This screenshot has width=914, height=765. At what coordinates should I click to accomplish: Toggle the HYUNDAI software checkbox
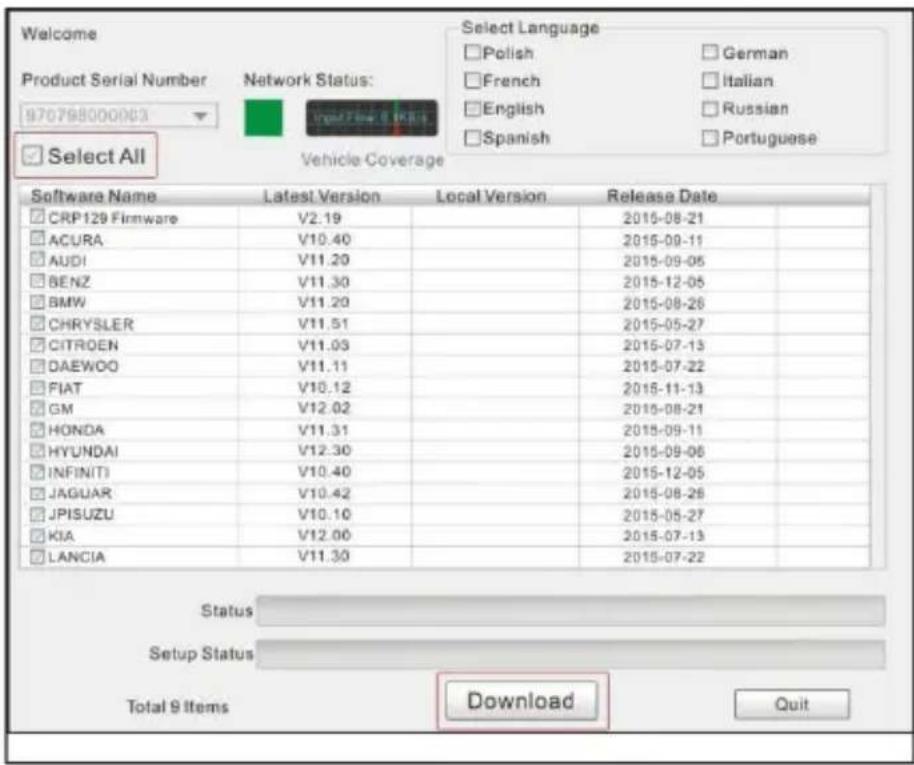coord(37,451)
